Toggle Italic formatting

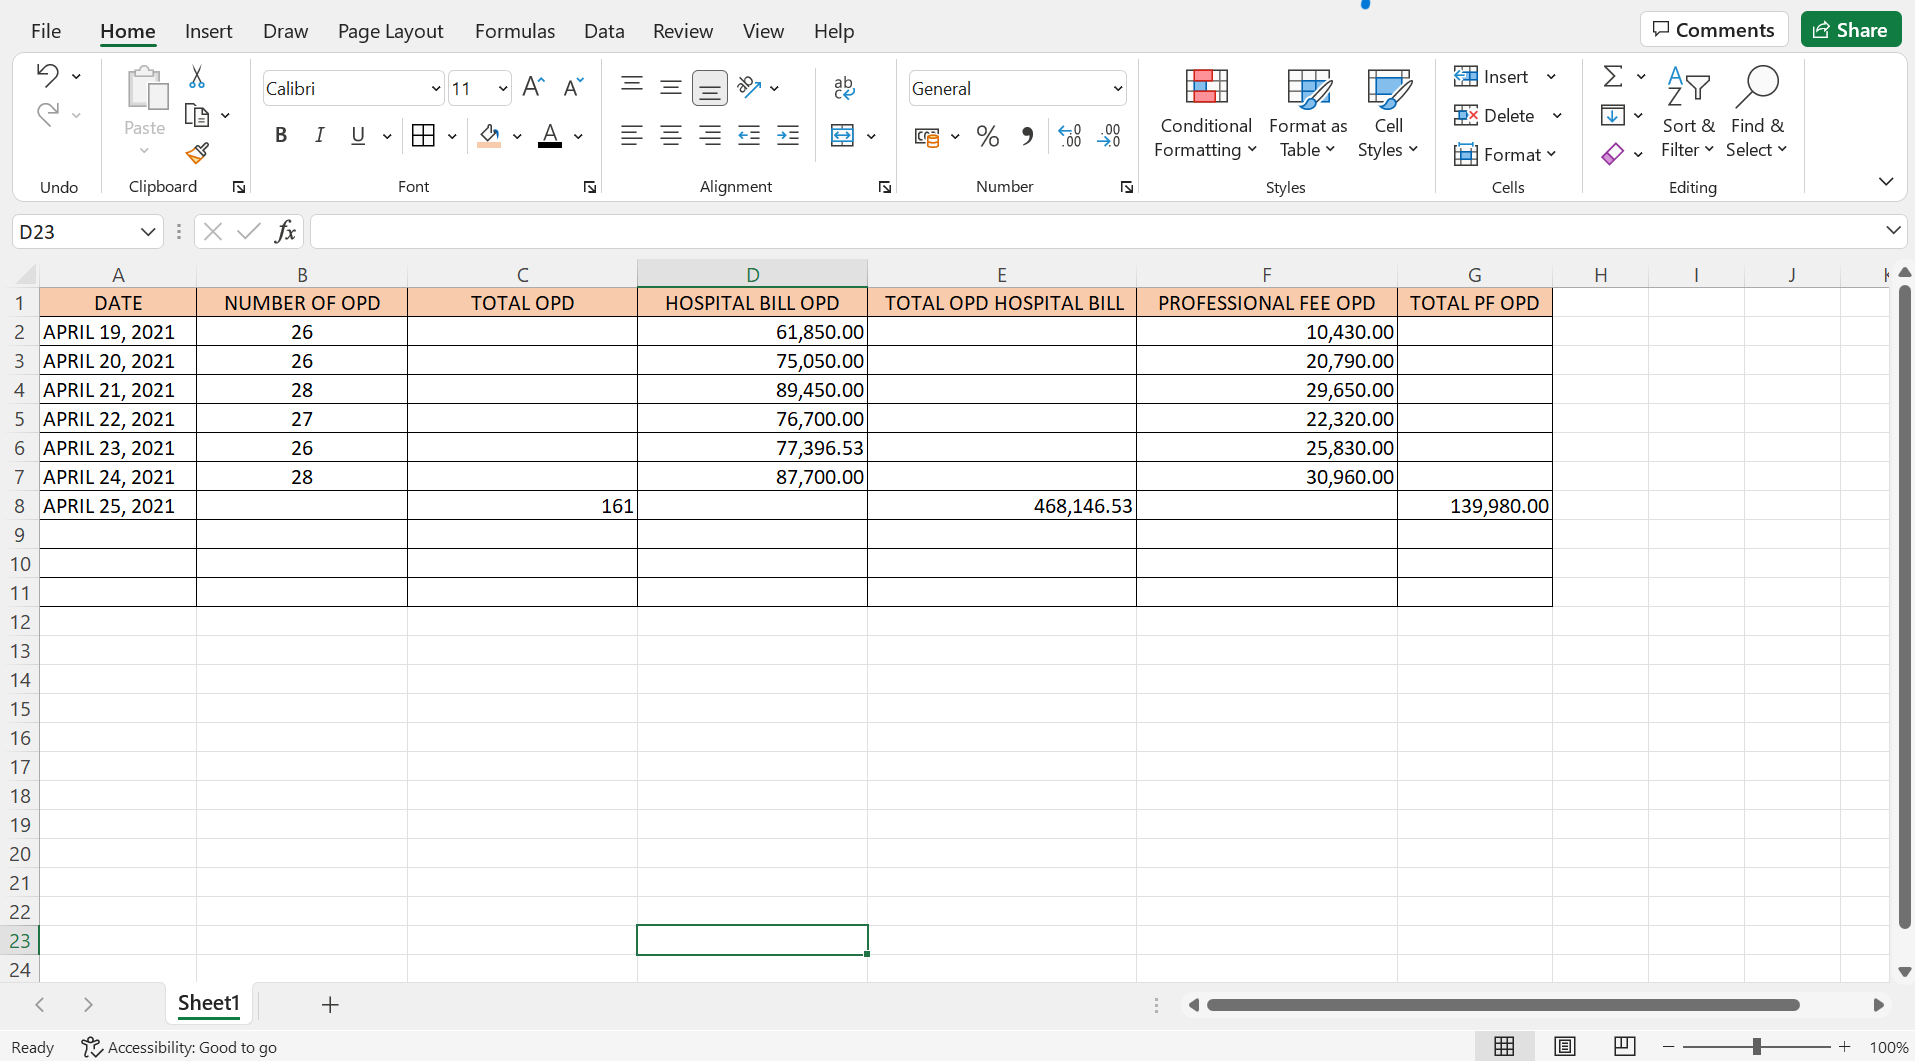319,136
